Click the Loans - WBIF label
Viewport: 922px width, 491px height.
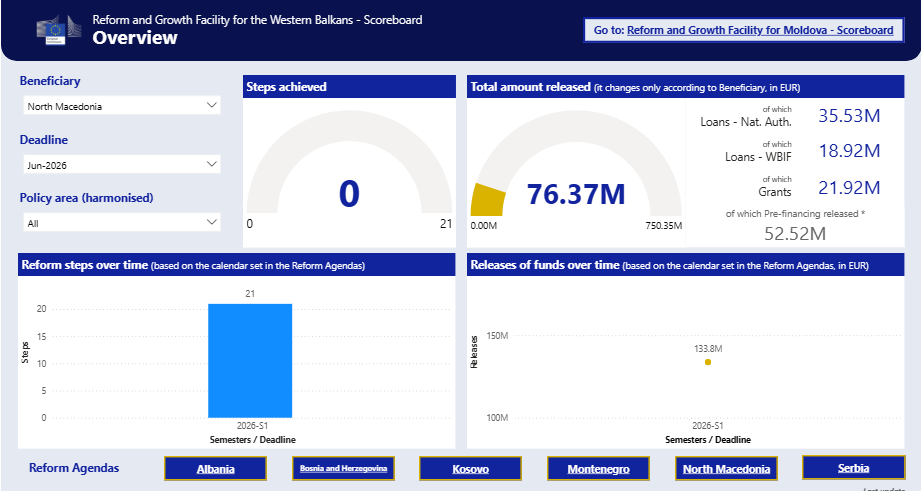pyautogui.click(x=758, y=157)
